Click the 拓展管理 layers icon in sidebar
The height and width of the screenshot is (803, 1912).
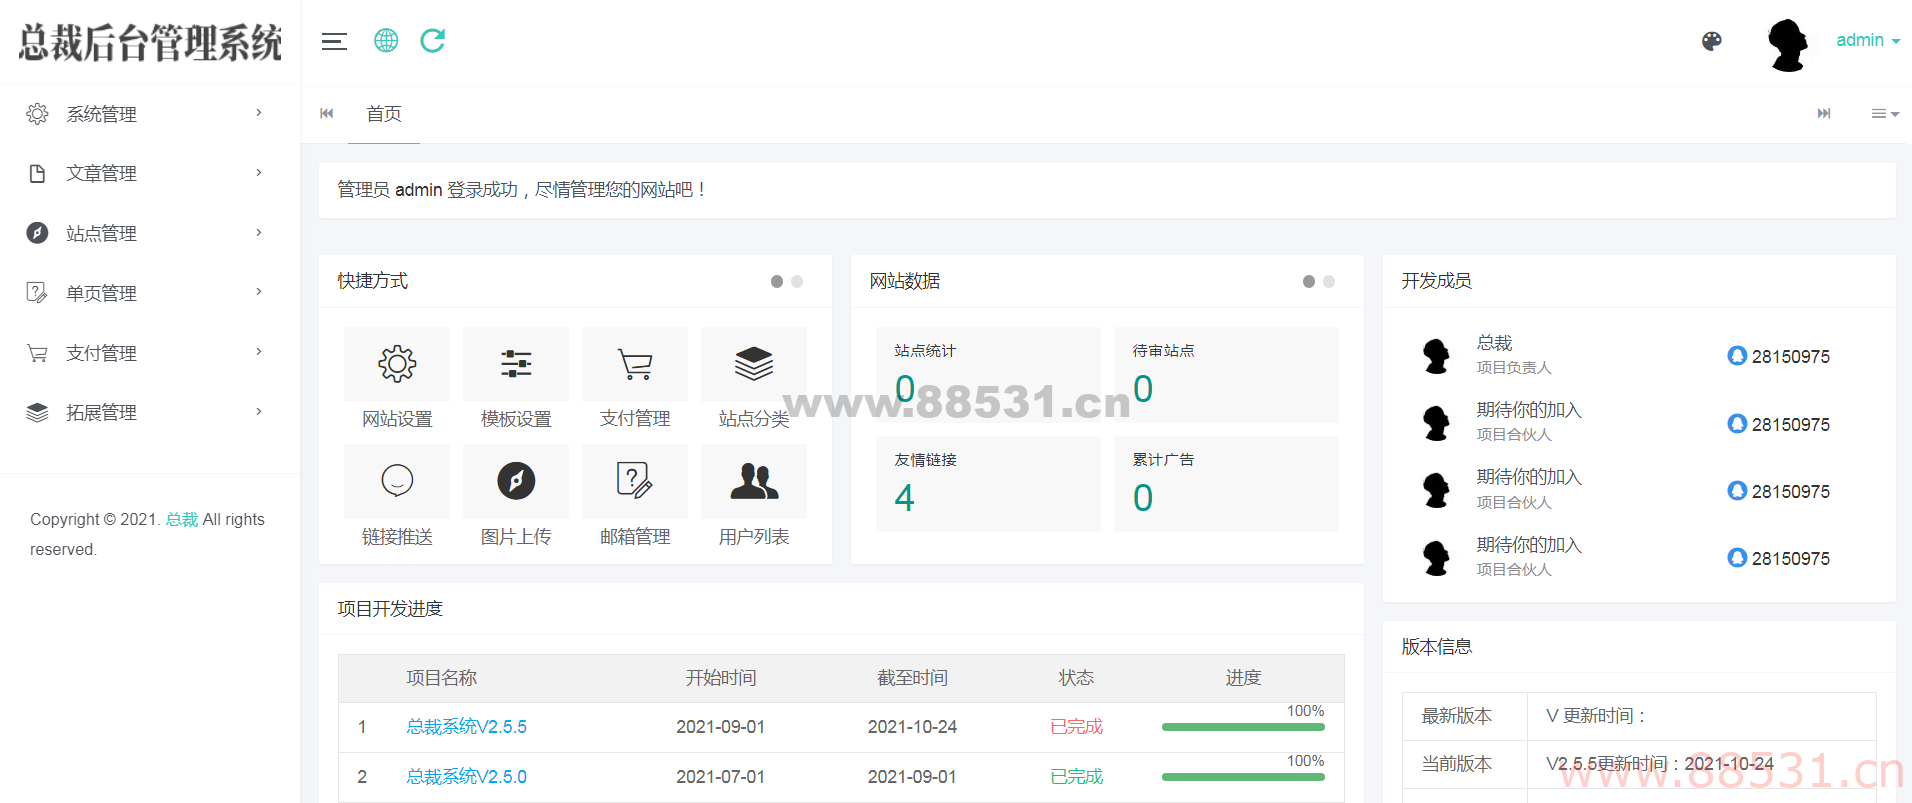click(37, 412)
